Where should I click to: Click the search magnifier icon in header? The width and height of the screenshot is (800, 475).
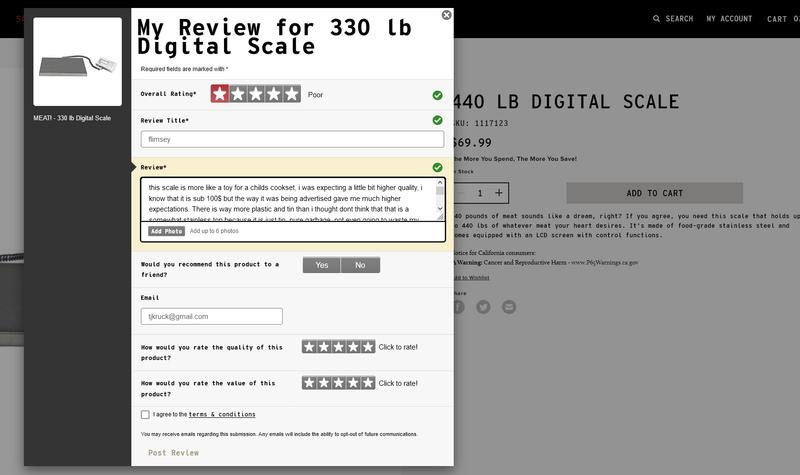point(657,19)
